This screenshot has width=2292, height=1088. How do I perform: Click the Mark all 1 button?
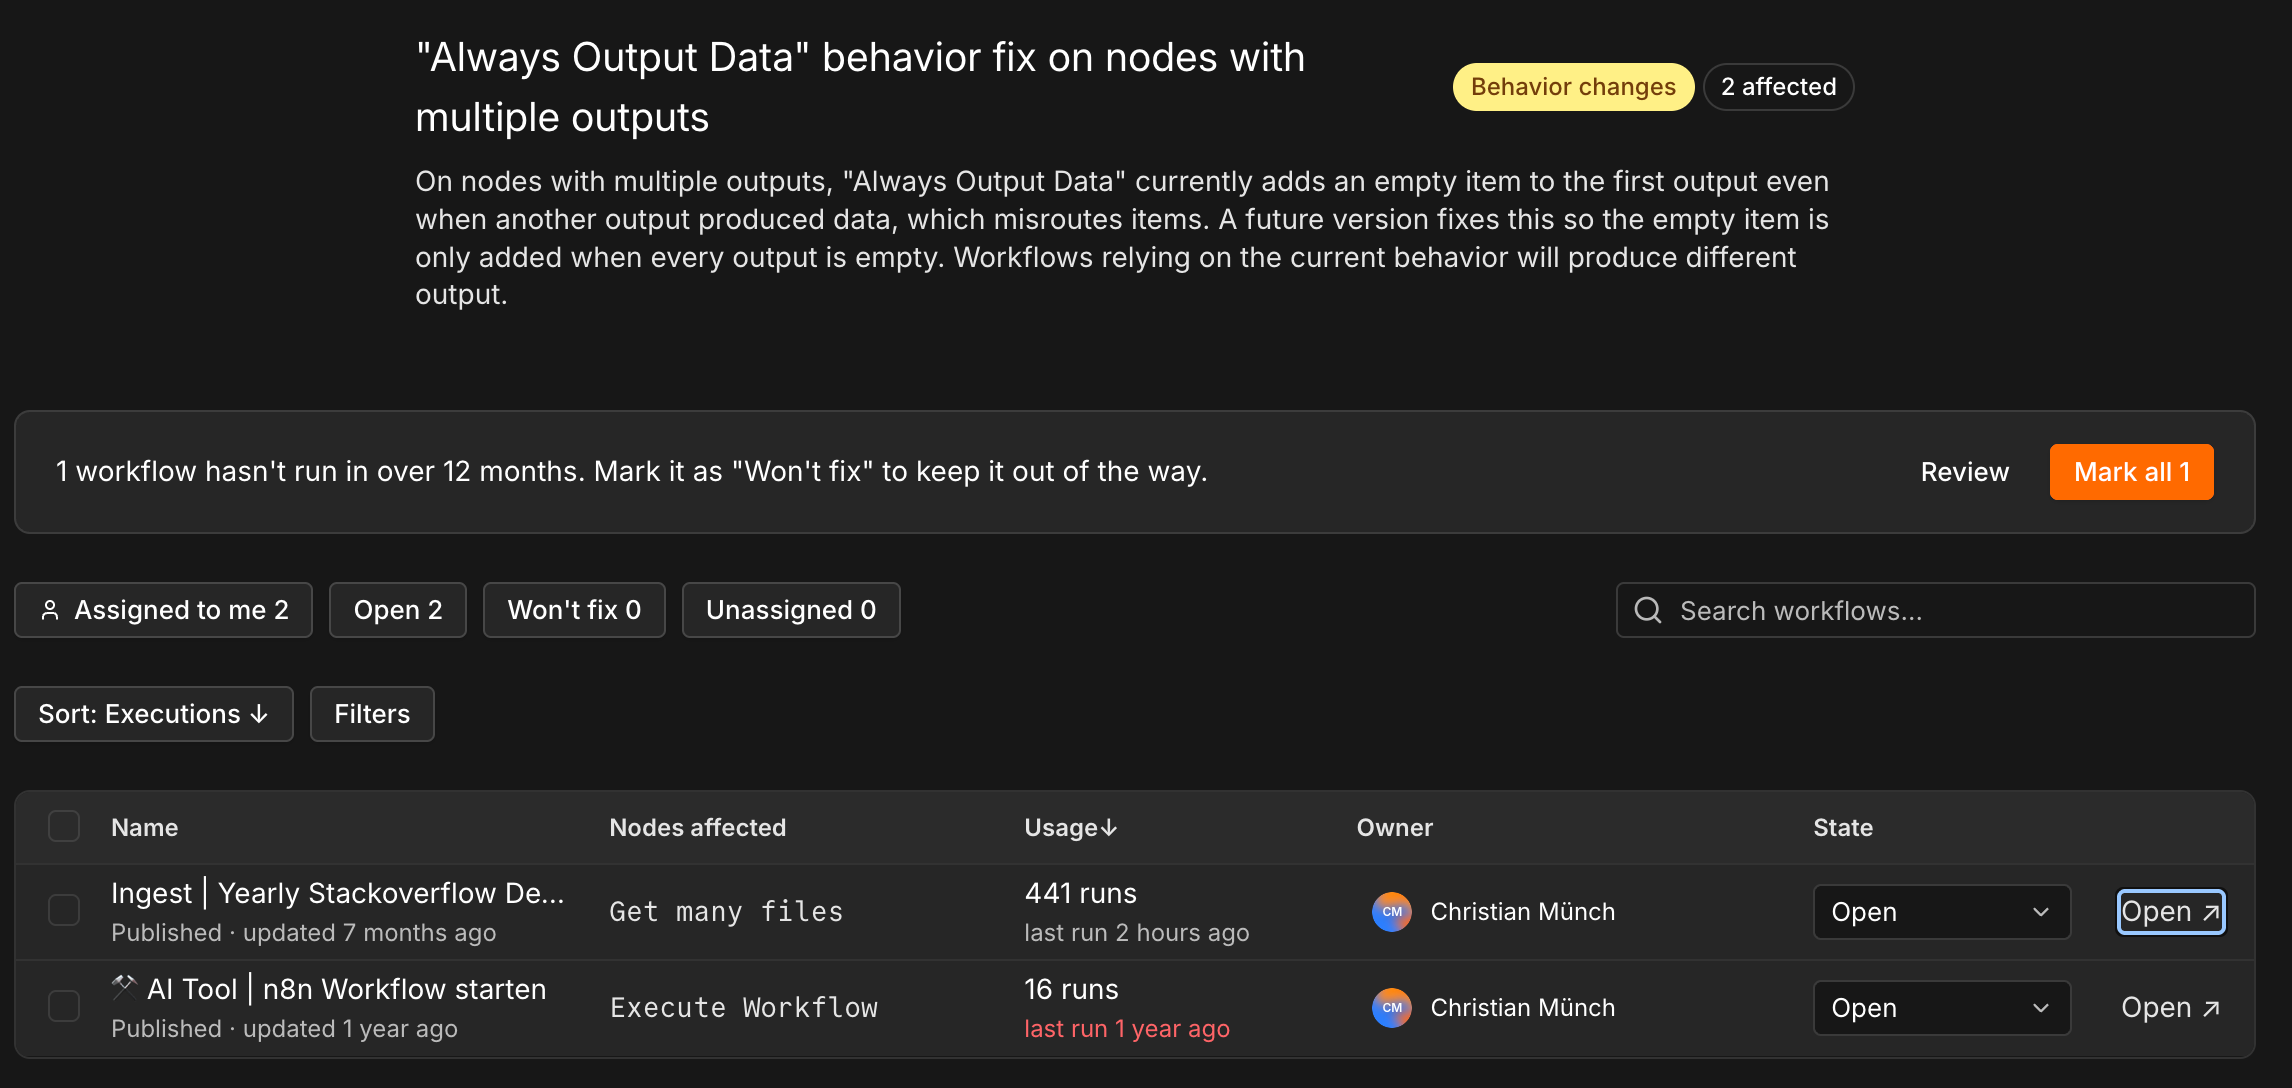pos(2132,472)
